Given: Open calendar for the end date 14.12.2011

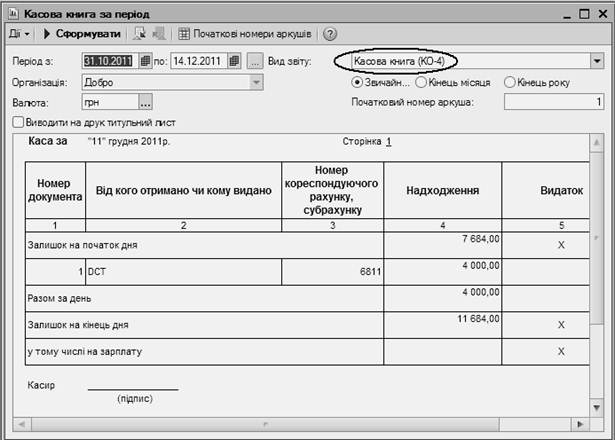Looking at the screenshot, I should (x=234, y=61).
